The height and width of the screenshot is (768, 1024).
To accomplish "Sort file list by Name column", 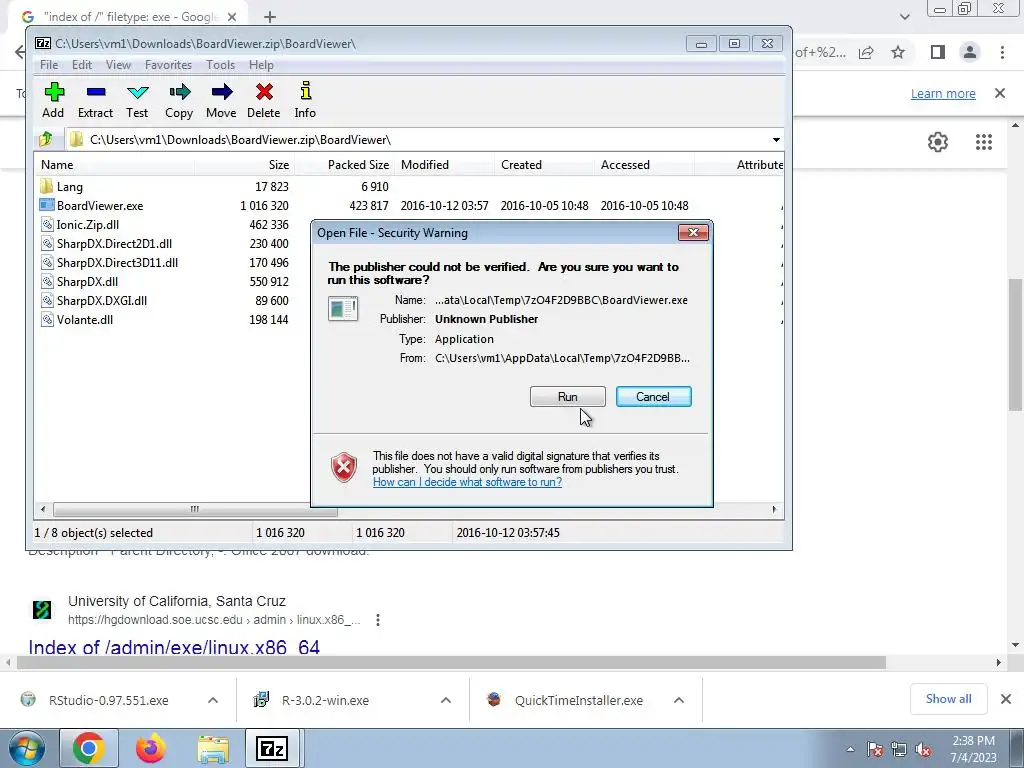I will pos(114,165).
